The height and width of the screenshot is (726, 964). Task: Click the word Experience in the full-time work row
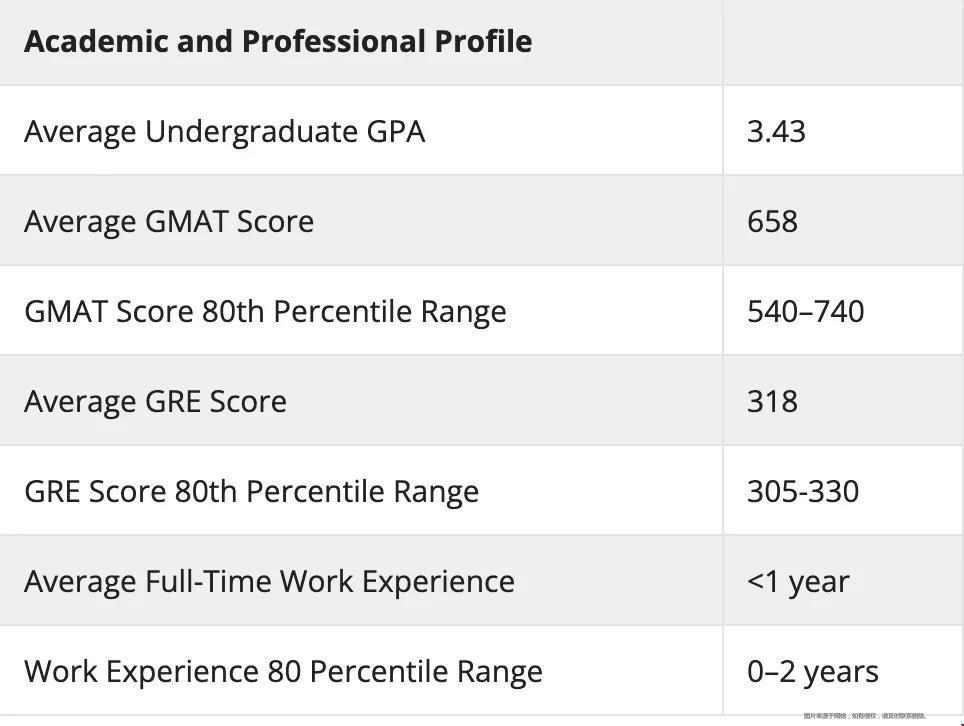(x=438, y=583)
